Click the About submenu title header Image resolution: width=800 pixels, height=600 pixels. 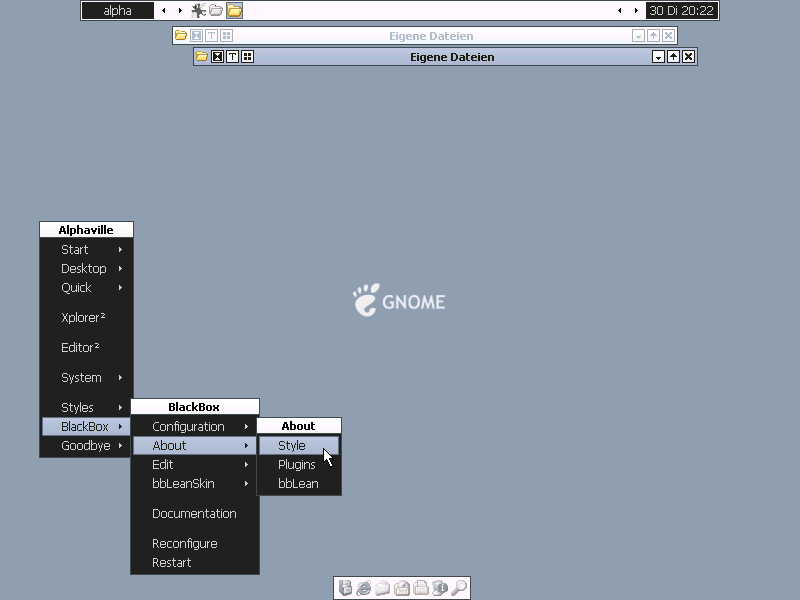pyautogui.click(x=299, y=426)
